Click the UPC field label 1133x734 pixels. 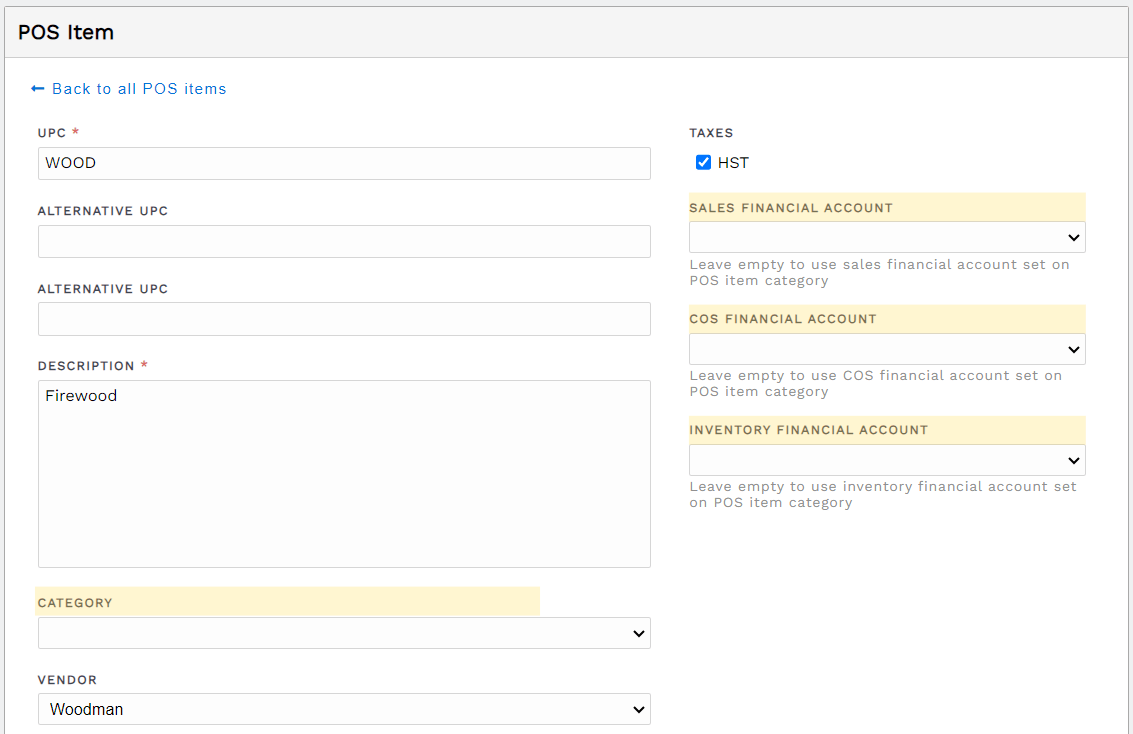(x=52, y=133)
